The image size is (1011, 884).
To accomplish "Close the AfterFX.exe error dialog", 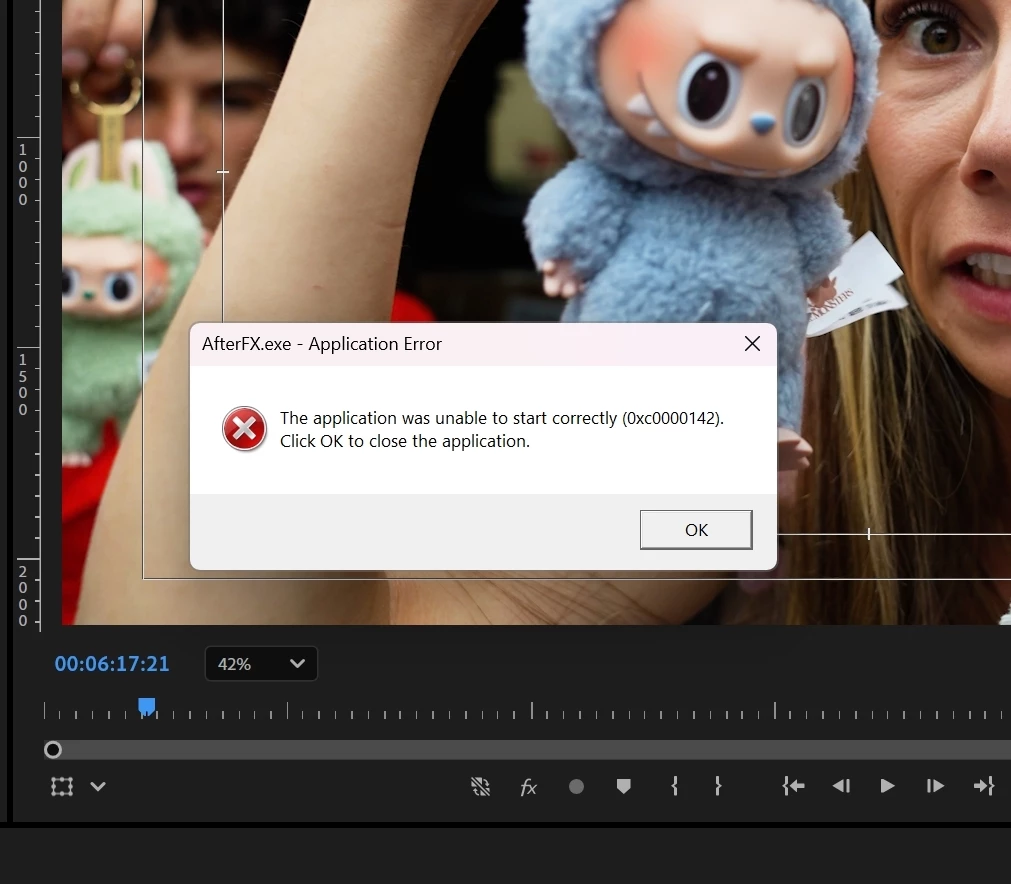I will [x=752, y=344].
